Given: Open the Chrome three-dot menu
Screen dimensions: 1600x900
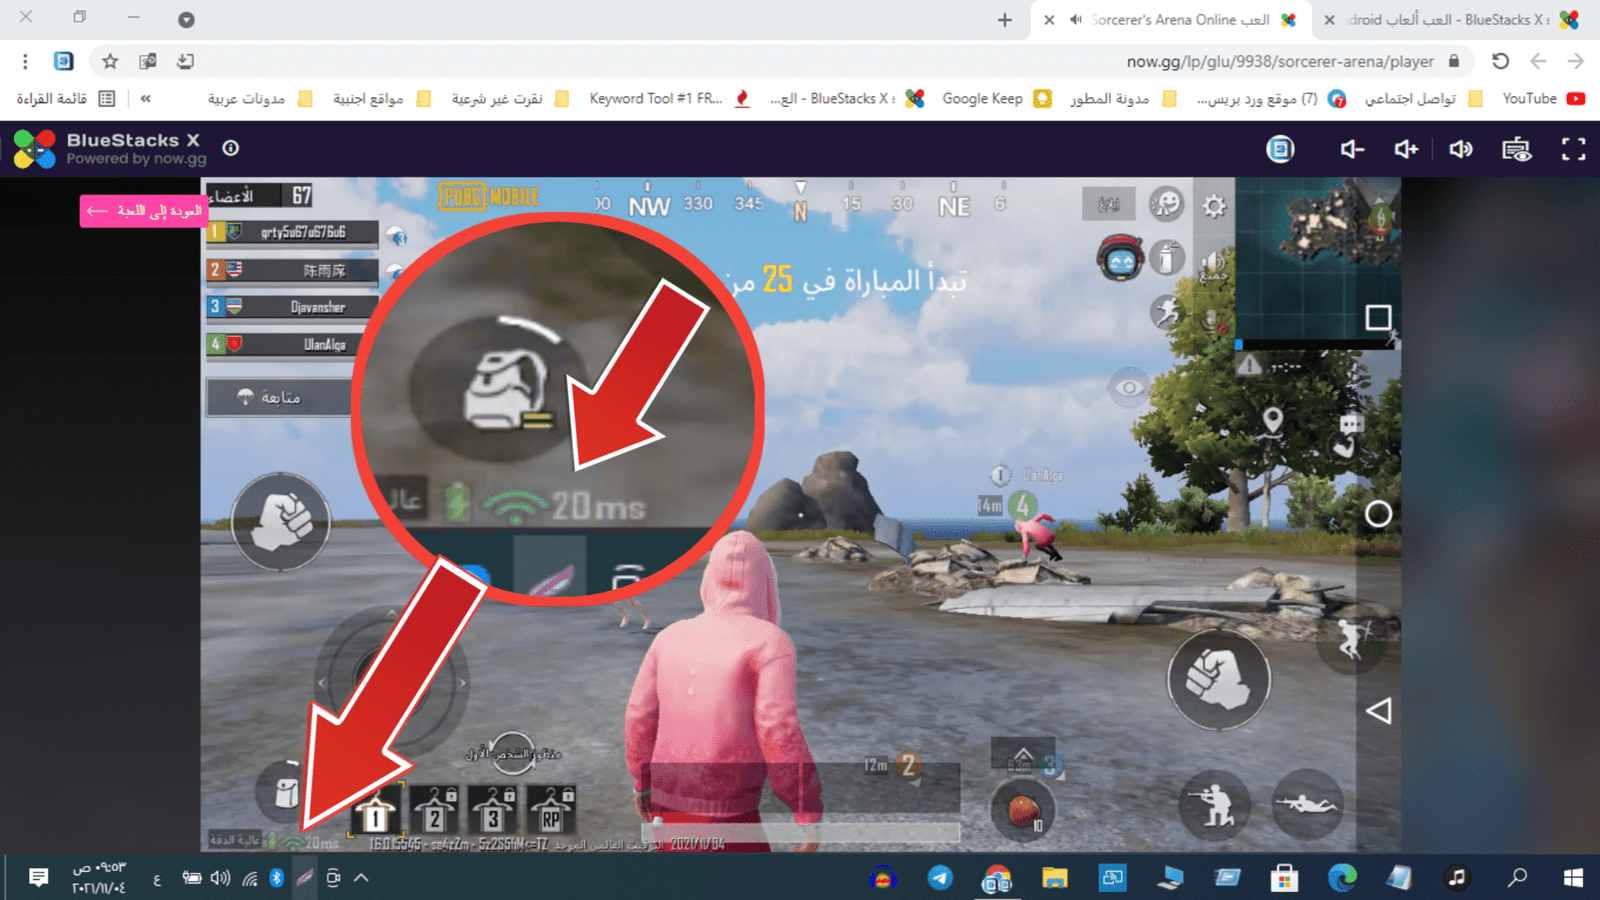Looking at the screenshot, I should [25, 61].
